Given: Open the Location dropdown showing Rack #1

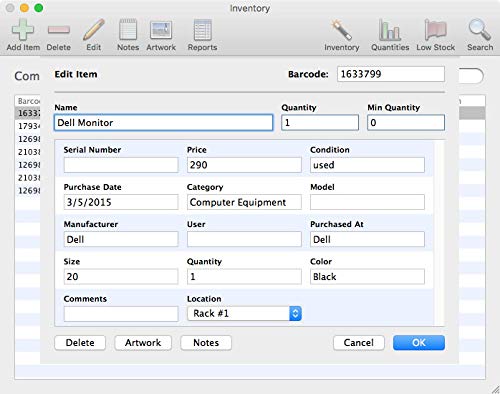Looking at the screenshot, I should coord(244,314).
